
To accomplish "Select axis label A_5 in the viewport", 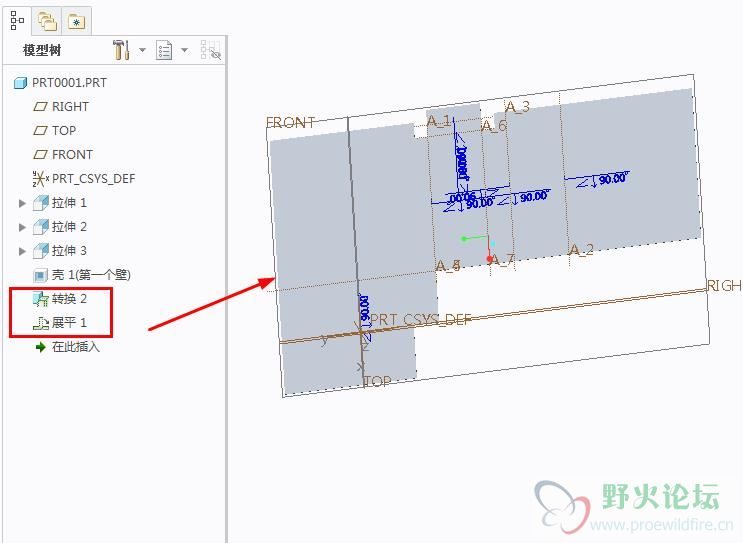I will [x=448, y=265].
